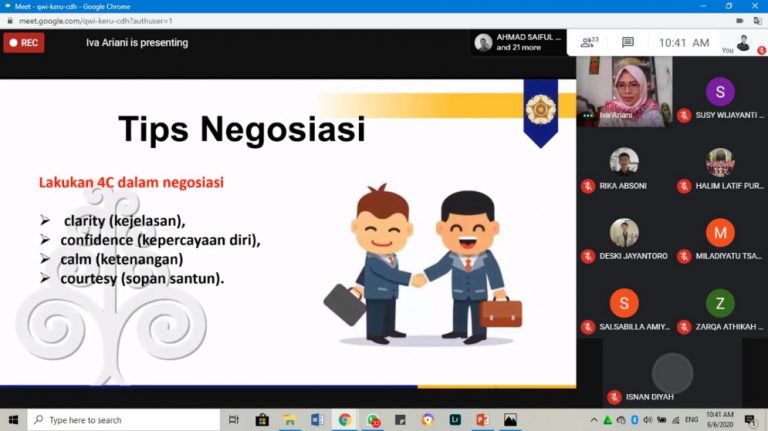Click 'Lakukan 4C dalam negosiasi' red heading

(131, 183)
